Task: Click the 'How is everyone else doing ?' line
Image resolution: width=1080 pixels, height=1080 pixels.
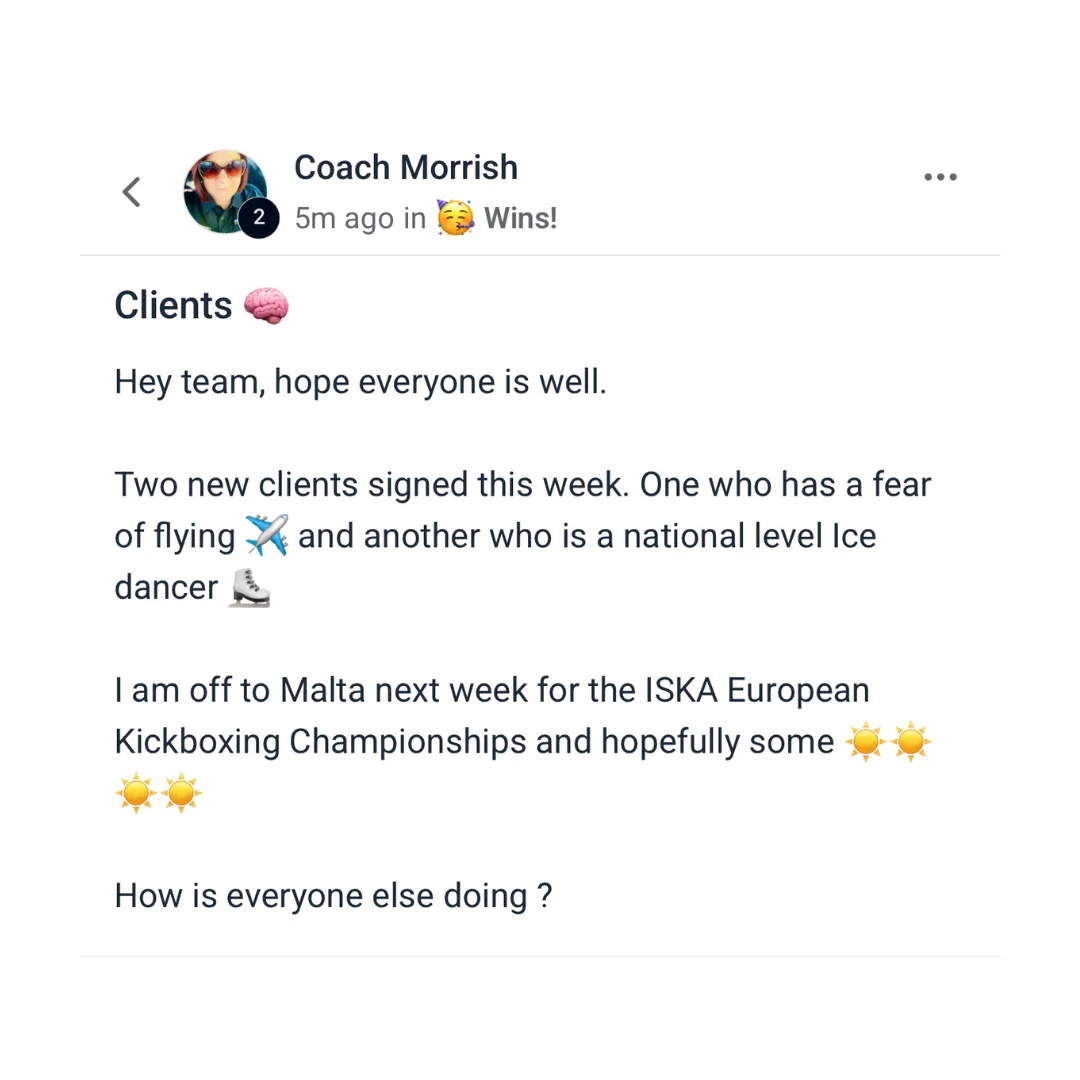Action: (333, 896)
